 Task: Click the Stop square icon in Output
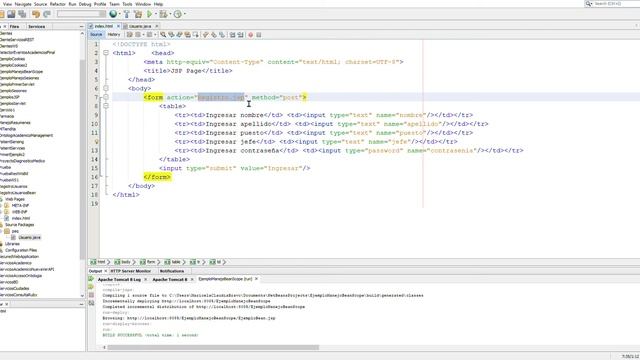(91, 295)
